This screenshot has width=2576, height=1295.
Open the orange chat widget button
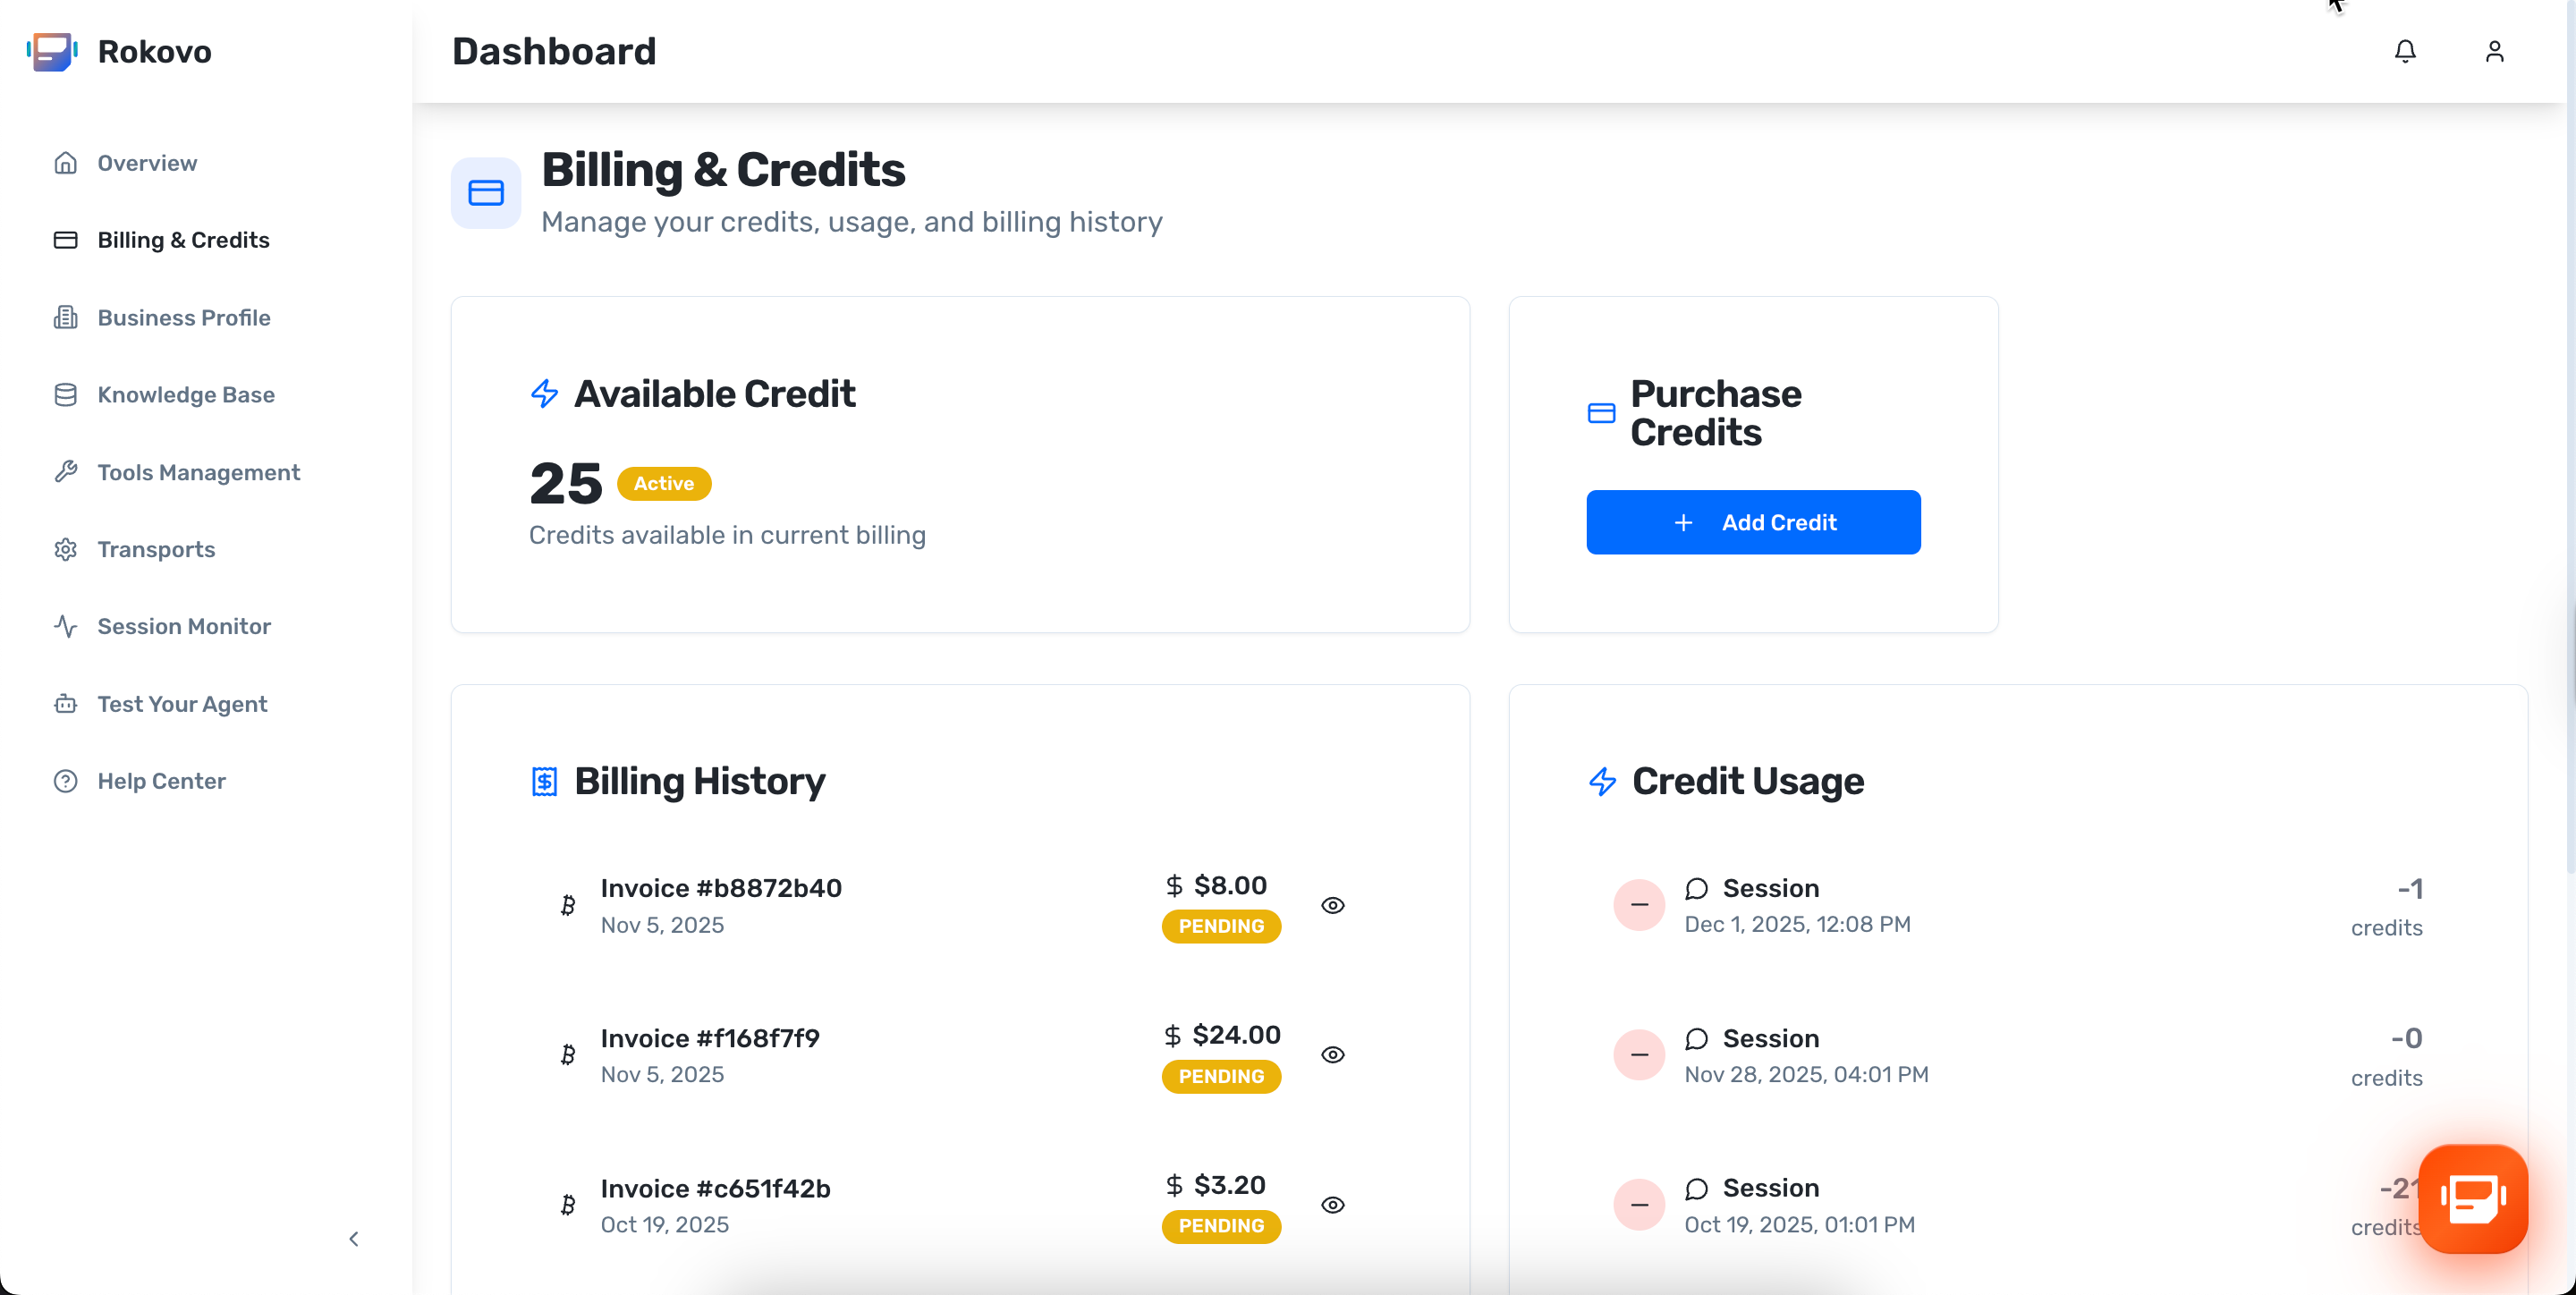(2473, 1198)
